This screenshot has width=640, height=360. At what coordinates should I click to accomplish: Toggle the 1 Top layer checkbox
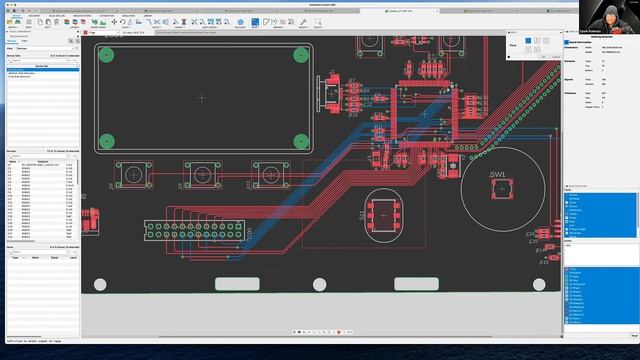click(567, 269)
